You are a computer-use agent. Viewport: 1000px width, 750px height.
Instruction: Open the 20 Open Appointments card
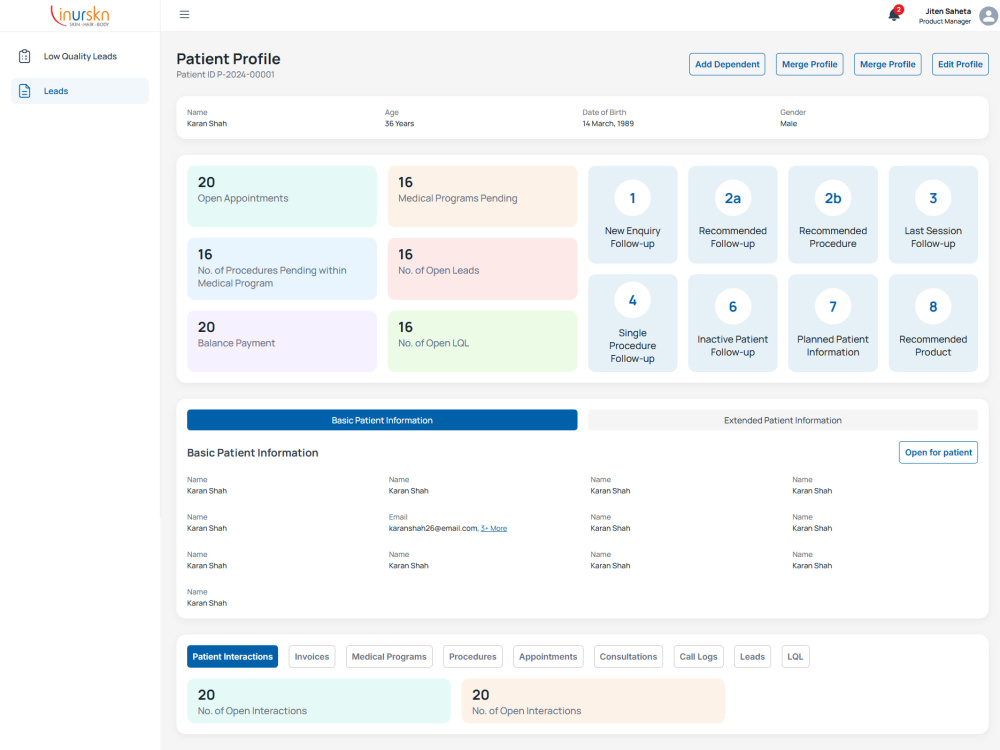282,196
